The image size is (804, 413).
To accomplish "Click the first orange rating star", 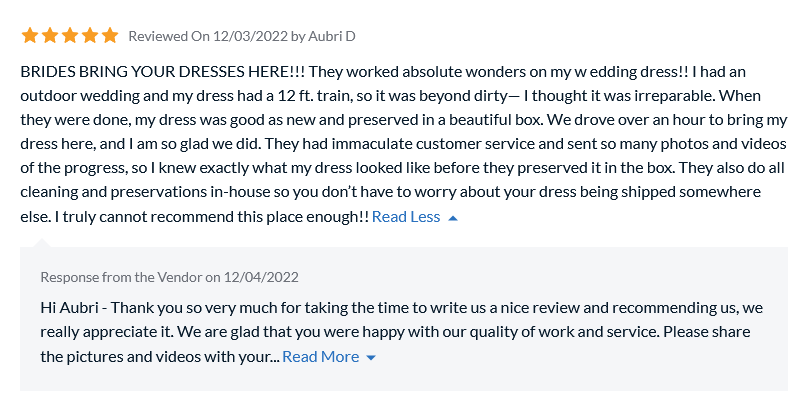I will tap(30, 36).
